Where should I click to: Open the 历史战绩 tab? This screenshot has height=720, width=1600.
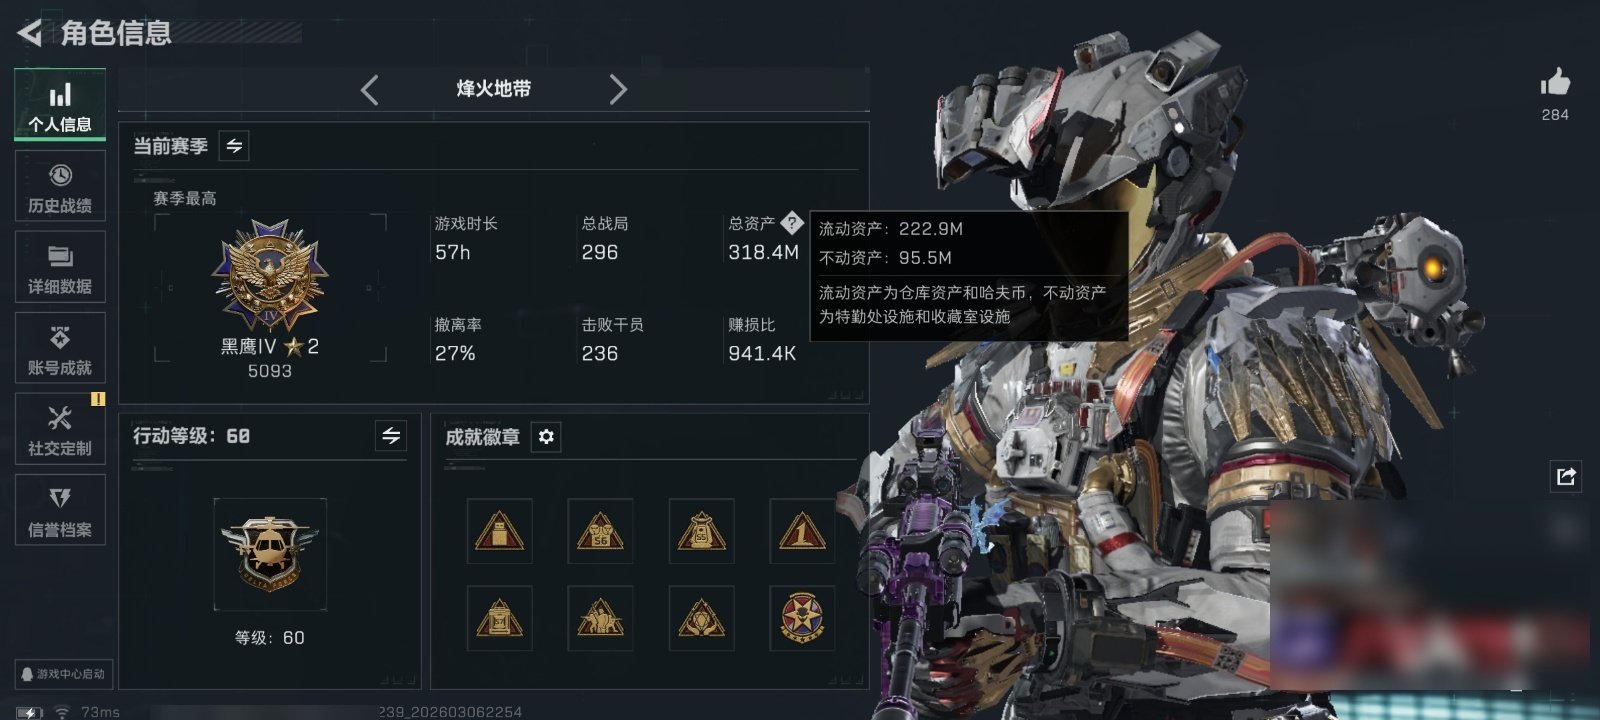[x=60, y=187]
